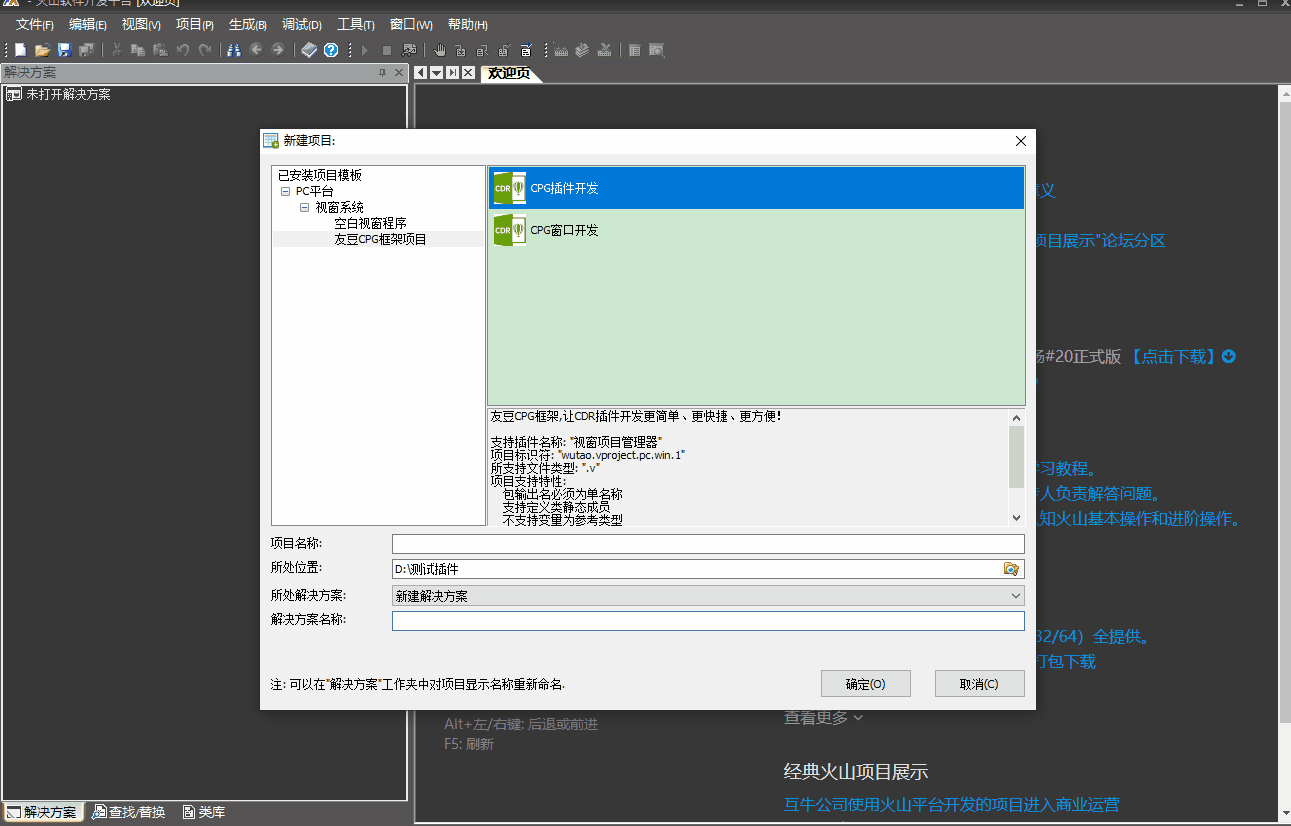Collapse the PC平台 tree node
The height and width of the screenshot is (826, 1291).
(x=286, y=191)
